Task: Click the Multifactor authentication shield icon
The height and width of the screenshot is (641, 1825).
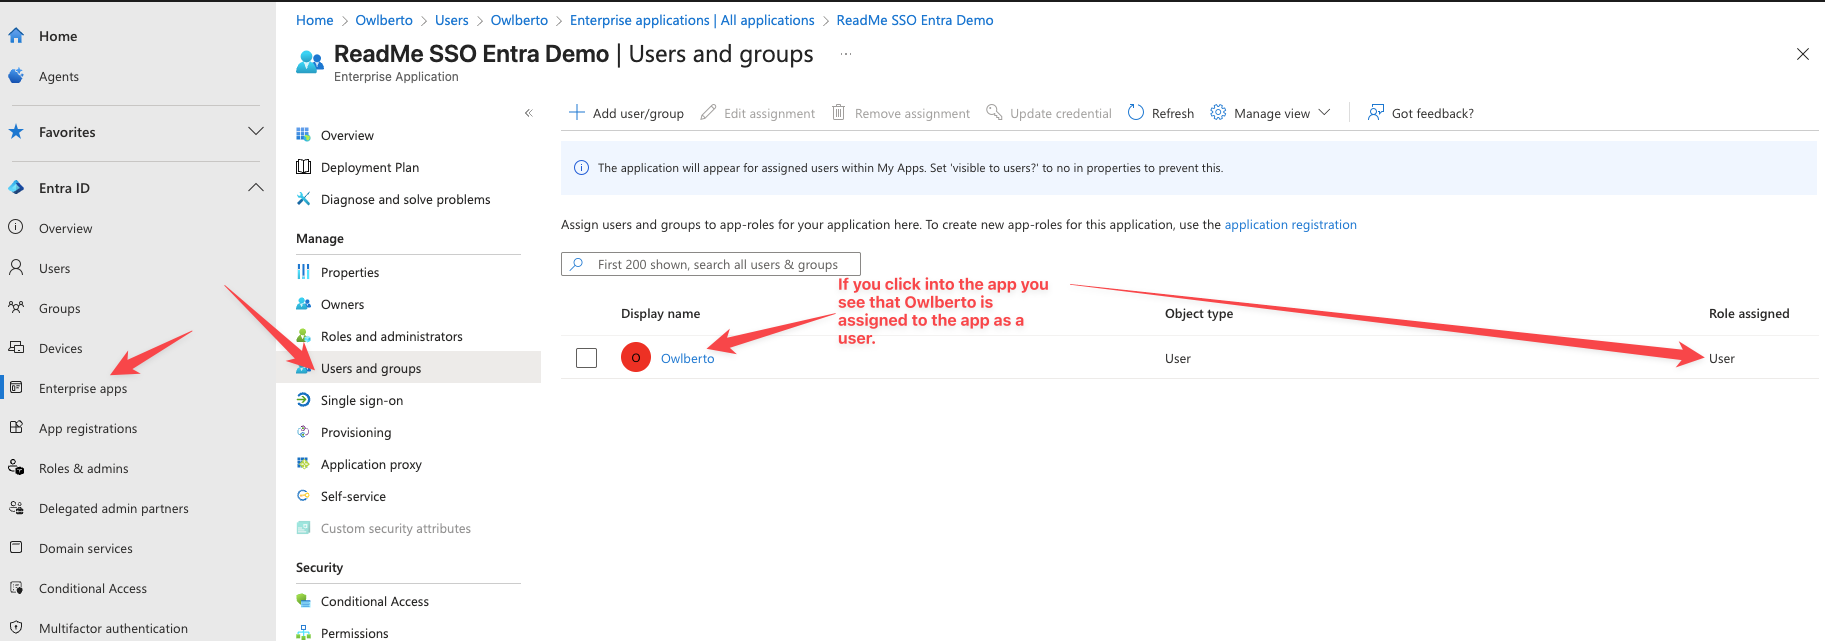Action: [16, 628]
